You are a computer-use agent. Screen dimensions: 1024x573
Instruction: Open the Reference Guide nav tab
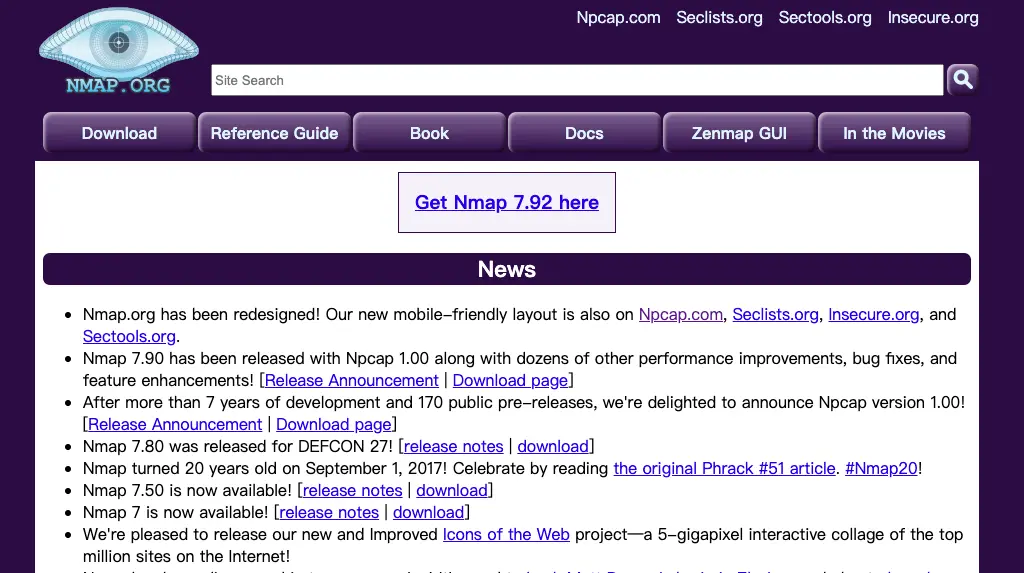click(x=274, y=133)
